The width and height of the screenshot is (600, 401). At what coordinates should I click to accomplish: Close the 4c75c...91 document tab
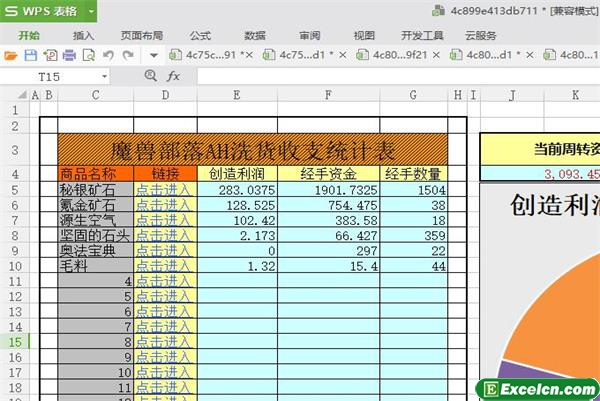tap(249, 55)
